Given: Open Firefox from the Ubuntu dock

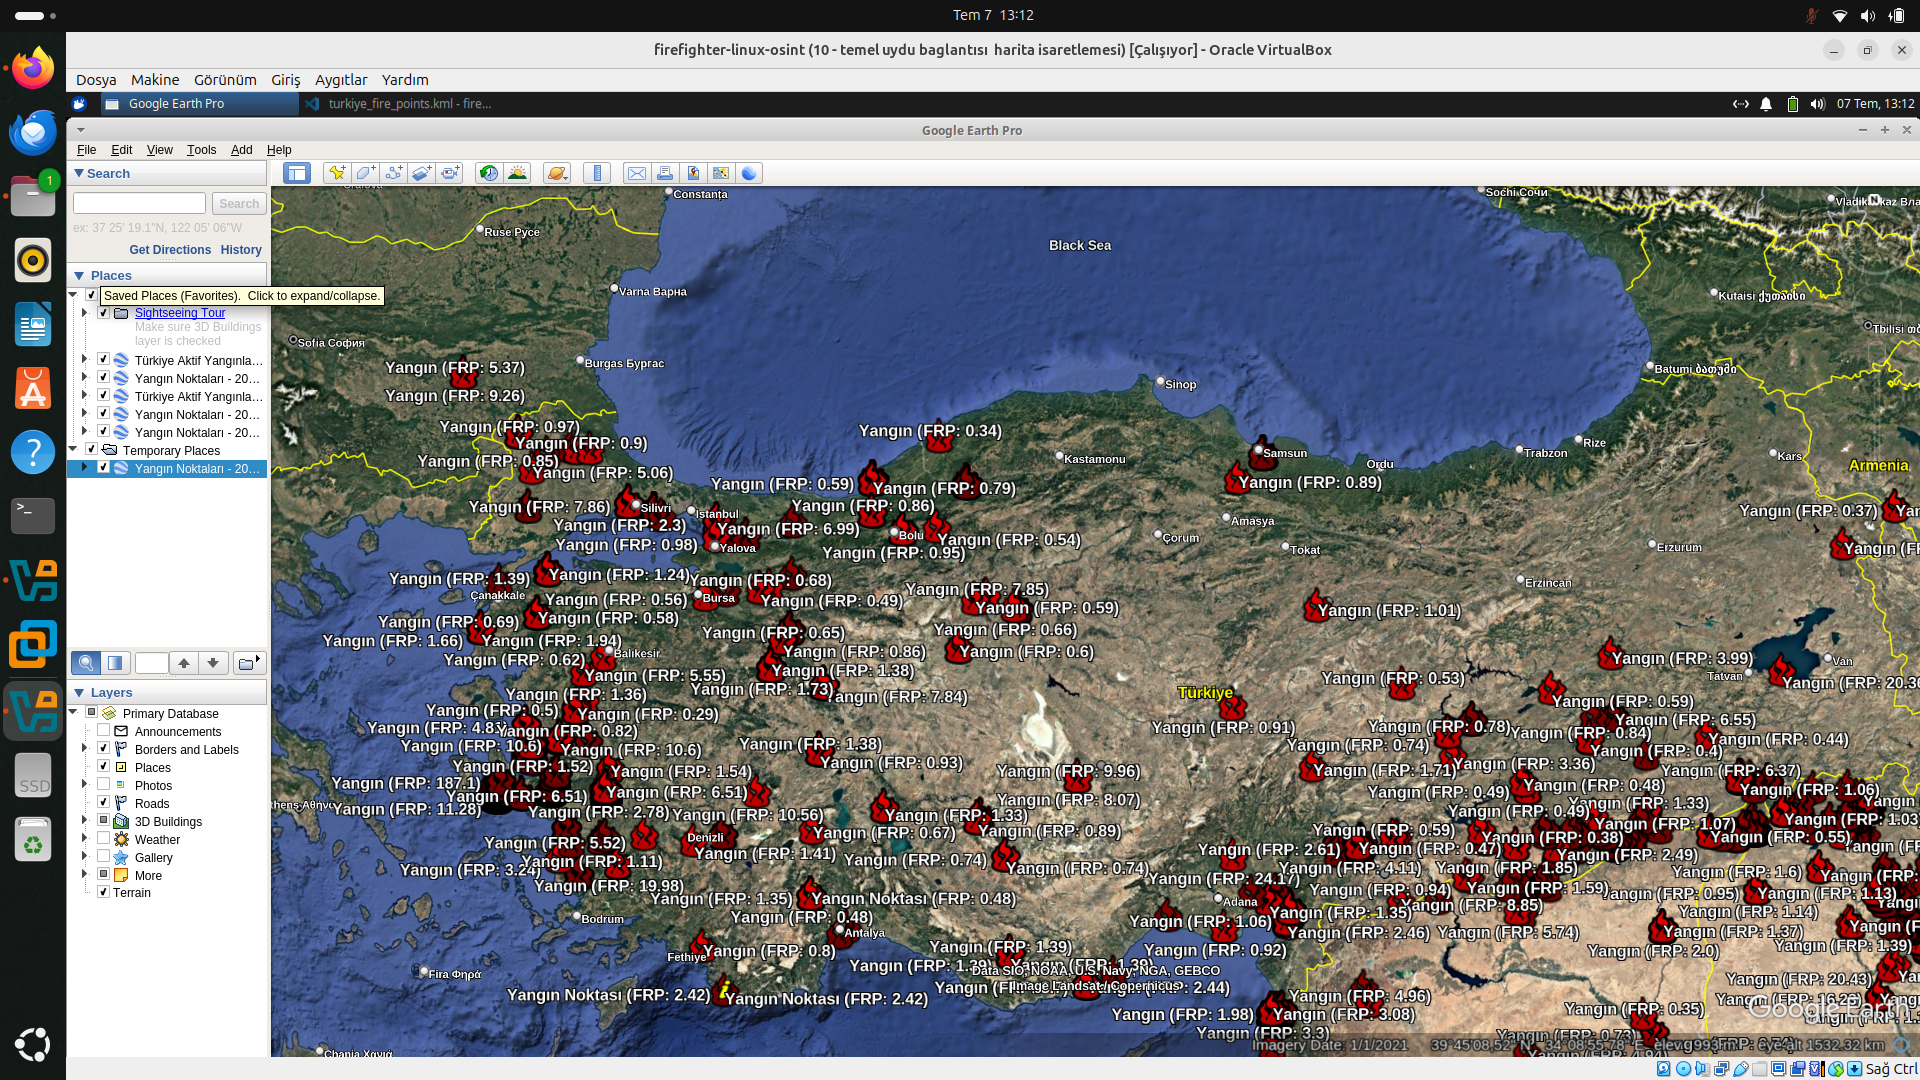Looking at the screenshot, I should [x=33, y=68].
